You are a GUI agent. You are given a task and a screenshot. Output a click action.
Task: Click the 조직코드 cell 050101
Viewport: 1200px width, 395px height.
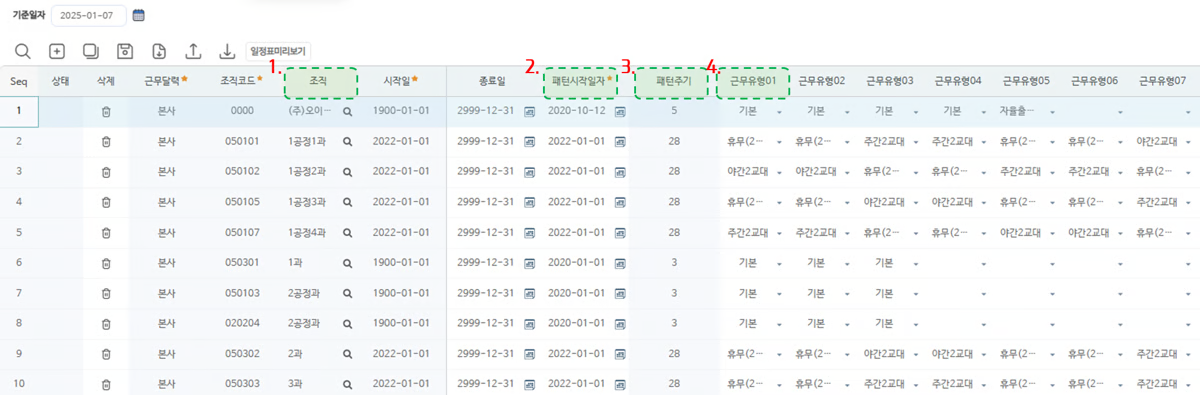pos(242,142)
